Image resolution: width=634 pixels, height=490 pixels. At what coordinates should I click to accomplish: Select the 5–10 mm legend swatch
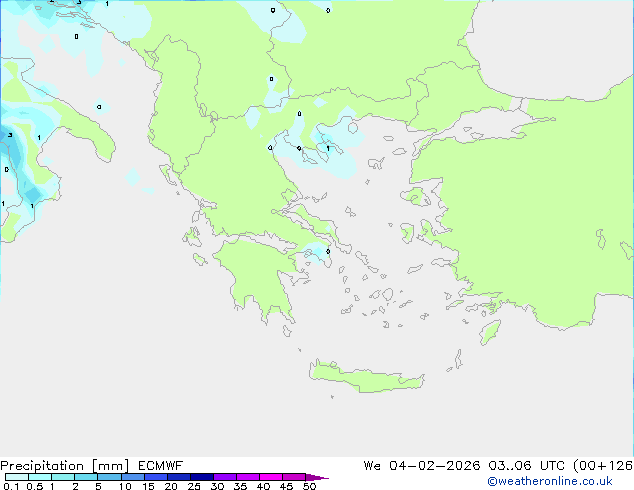point(109,477)
